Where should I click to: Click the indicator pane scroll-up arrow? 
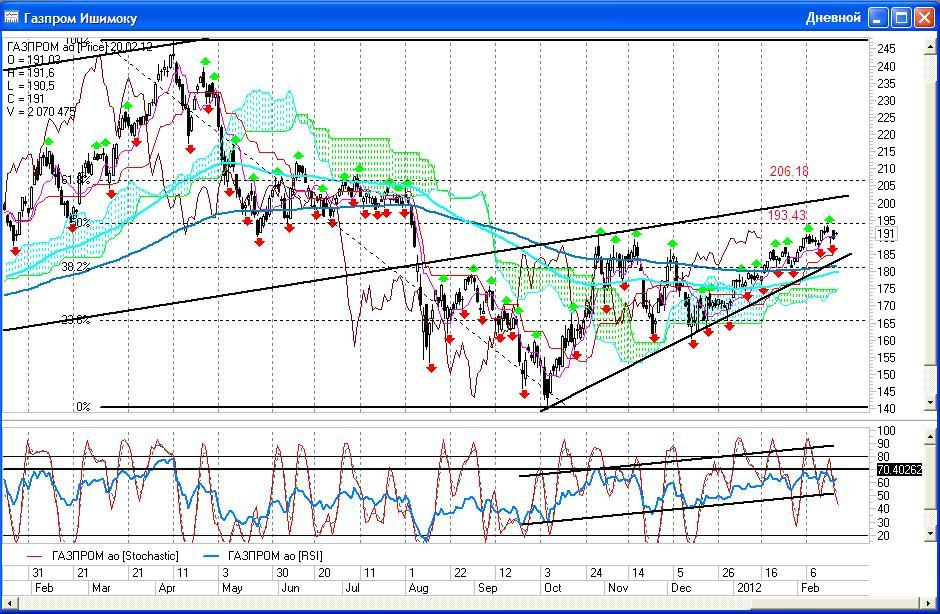tap(930, 435)
